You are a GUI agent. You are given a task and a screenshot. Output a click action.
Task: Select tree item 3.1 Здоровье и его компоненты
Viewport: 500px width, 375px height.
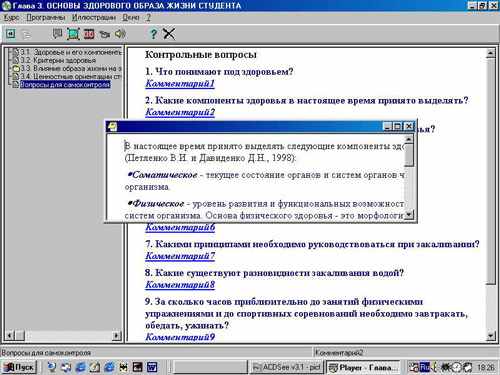pos(71,52)
